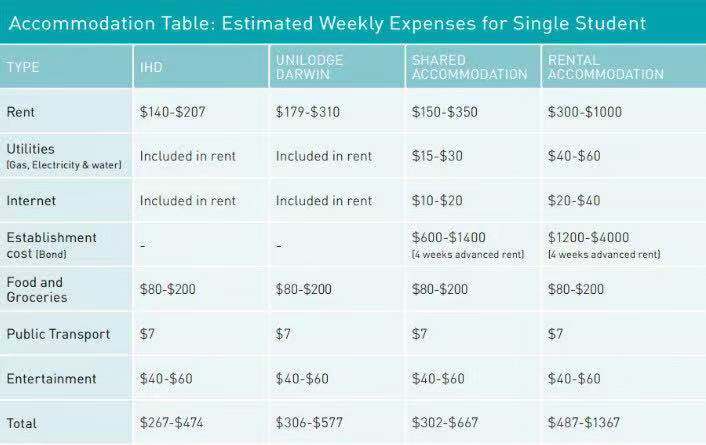
Task: Select the Rental Accommodation column header
Action: point(605,67)
